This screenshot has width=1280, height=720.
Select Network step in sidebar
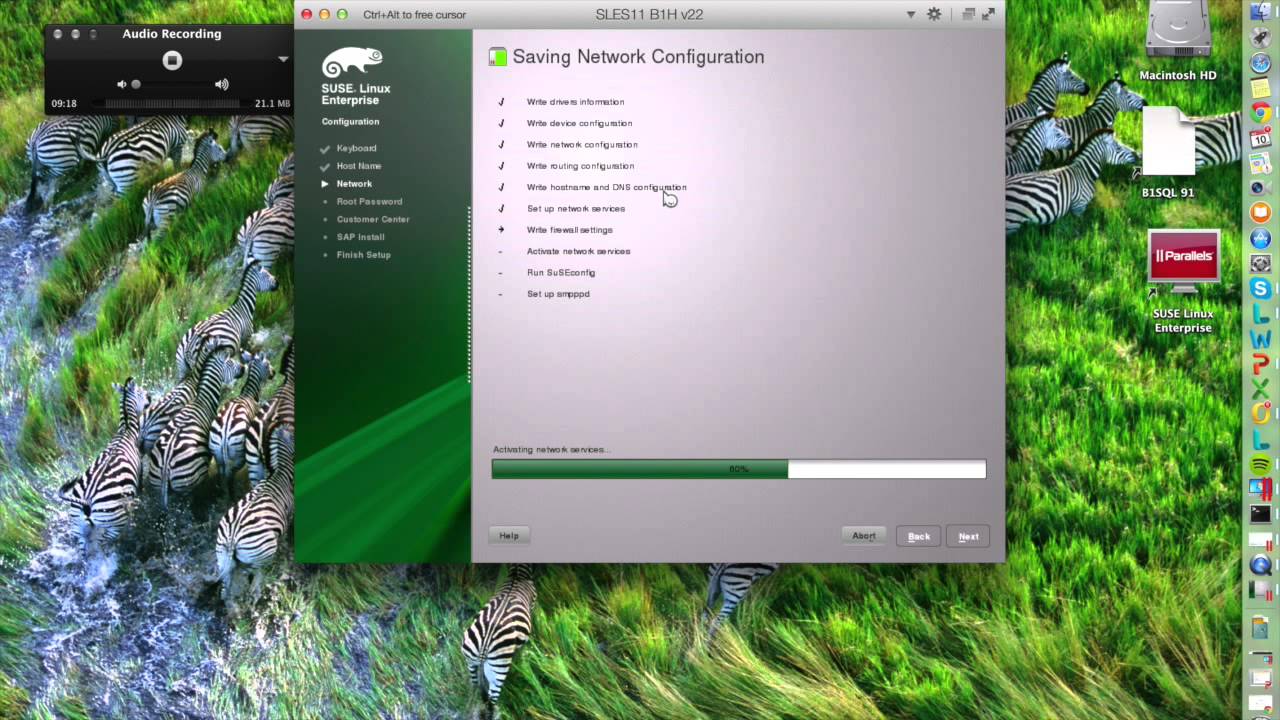coord(354,184)
